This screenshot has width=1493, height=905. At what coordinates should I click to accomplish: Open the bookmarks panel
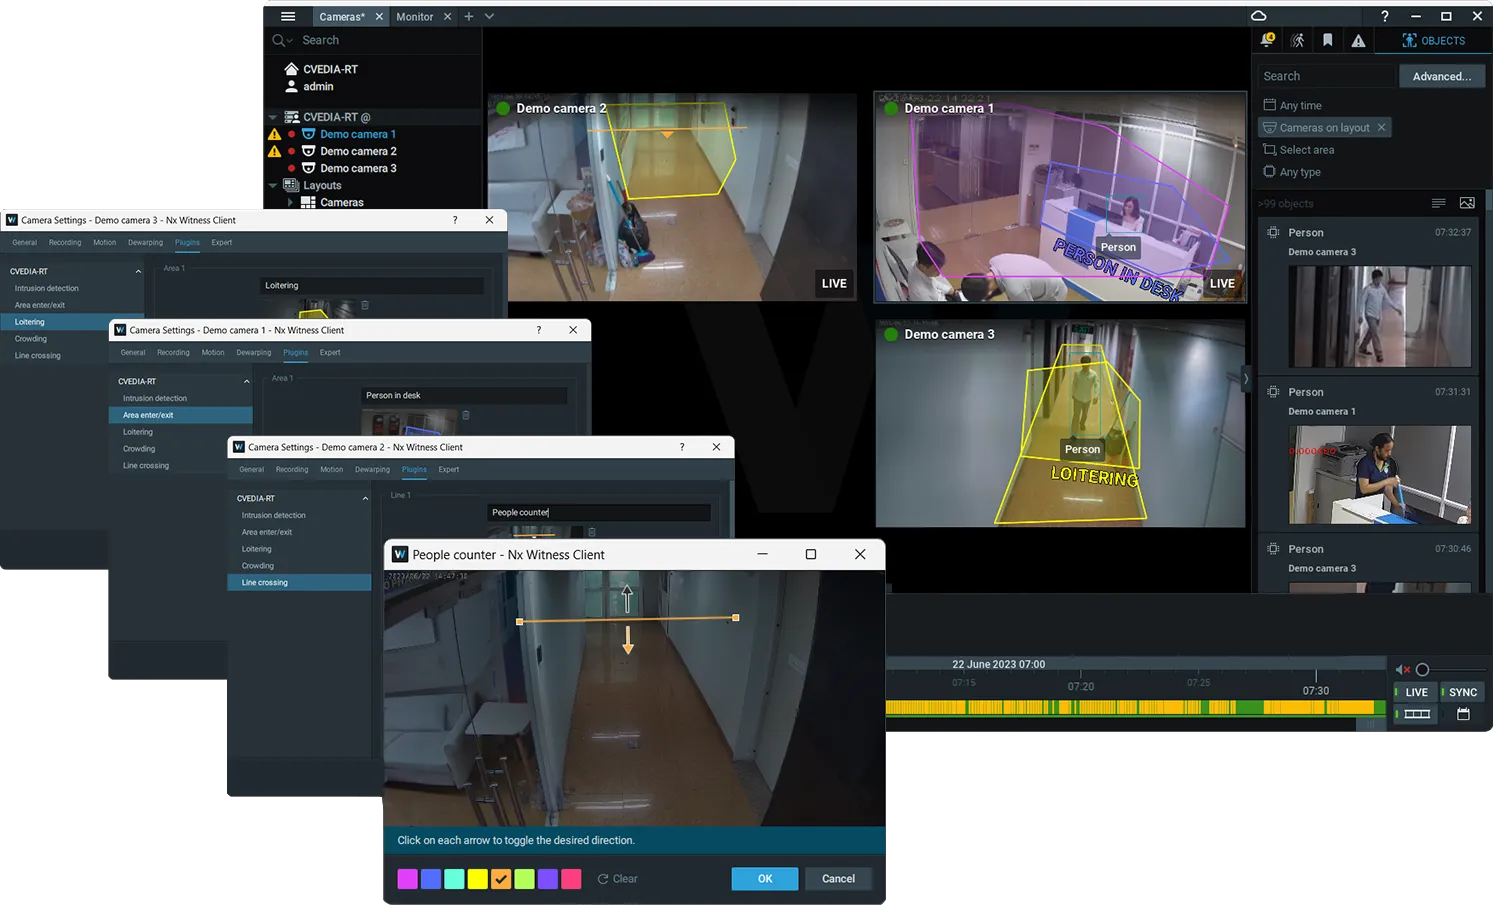pos(1327,40)
